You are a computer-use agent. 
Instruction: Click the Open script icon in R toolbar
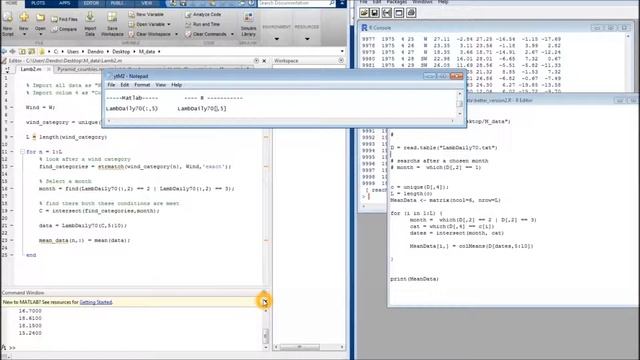[364, 13]
